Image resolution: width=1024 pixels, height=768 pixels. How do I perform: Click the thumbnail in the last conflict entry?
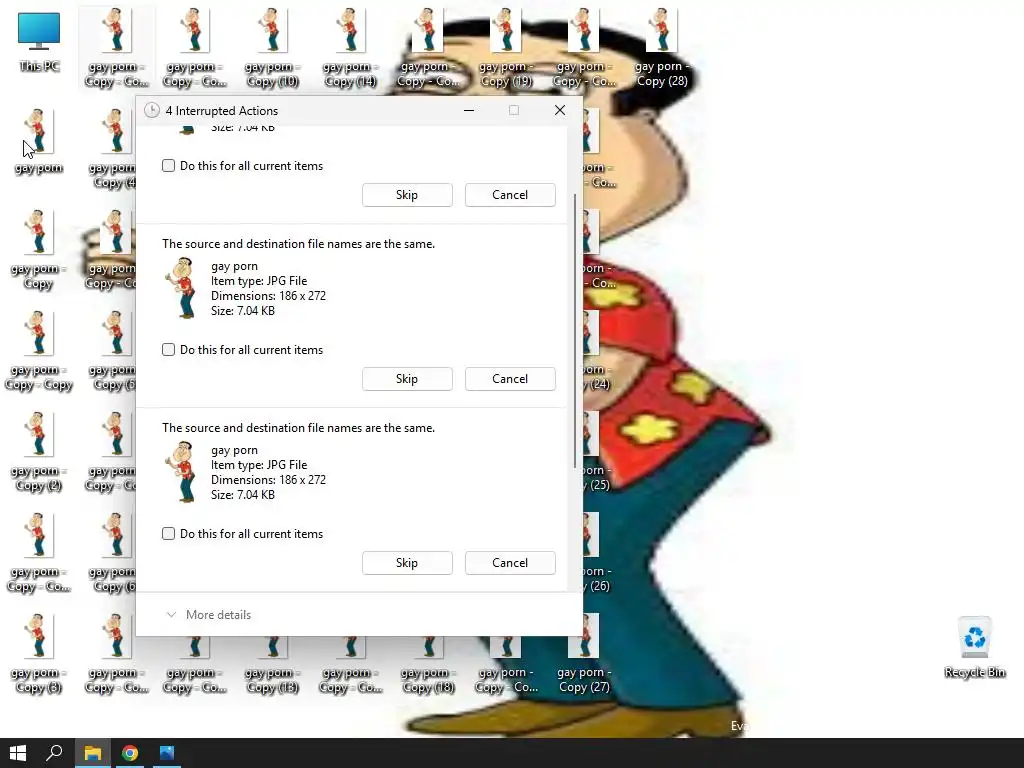[x=181, y=472]
